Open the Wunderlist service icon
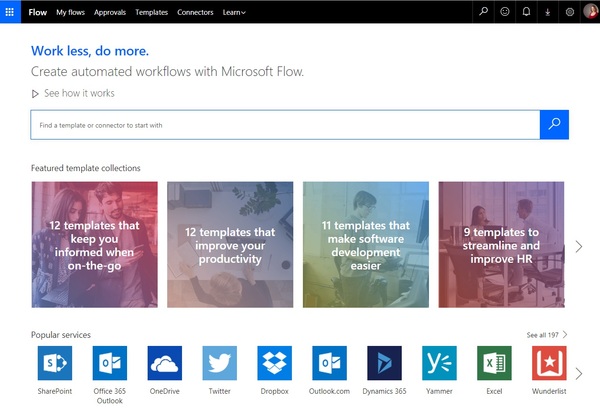This screenshot has width=600, height=409. click(549, 363)
